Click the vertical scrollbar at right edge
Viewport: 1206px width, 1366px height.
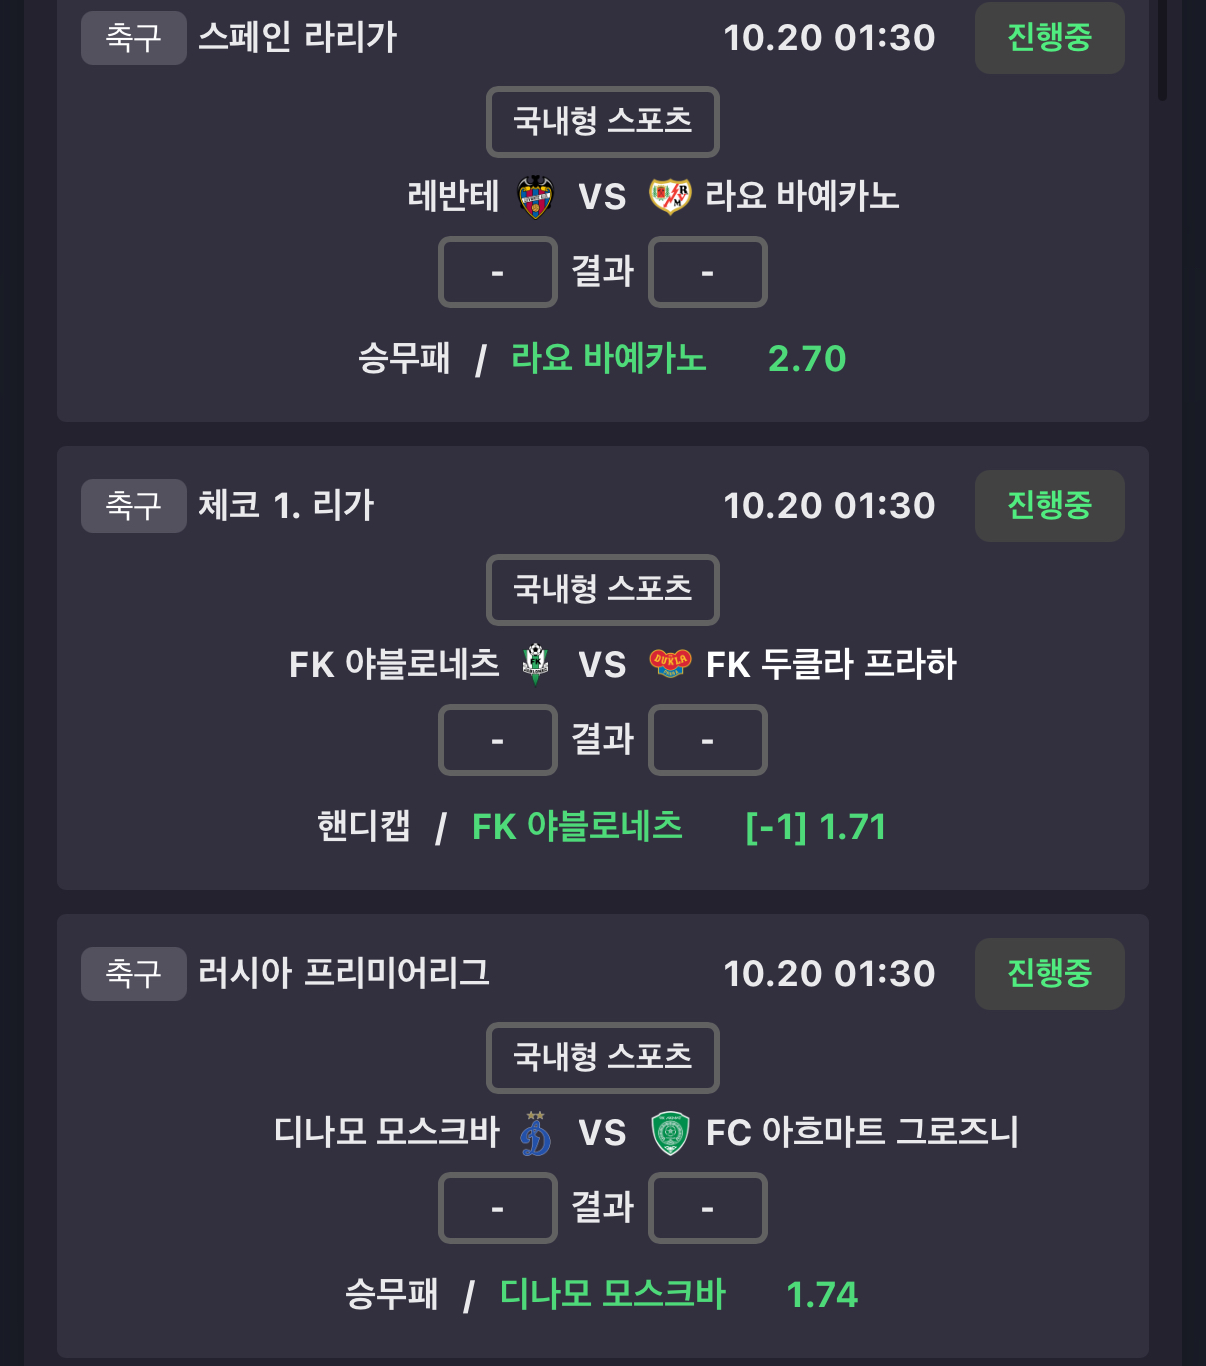pyautogui.click(x=1162, y=50)
